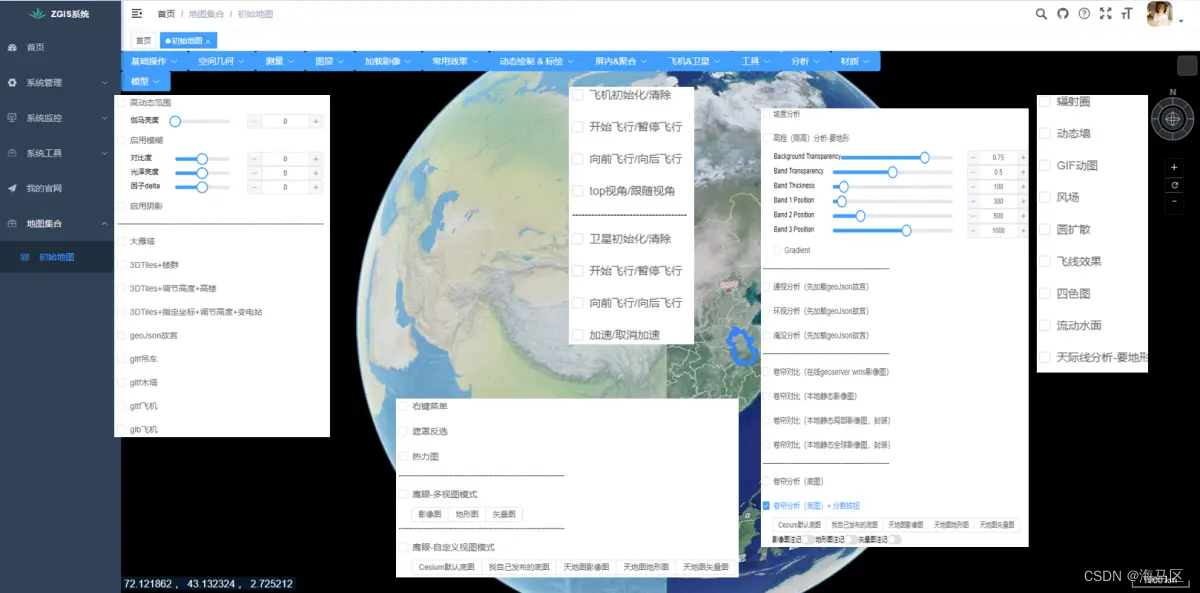Check the 飞机初始化/清除 checkbox
This screenshot has width=1200, height=593.
(x=578, y=95)
